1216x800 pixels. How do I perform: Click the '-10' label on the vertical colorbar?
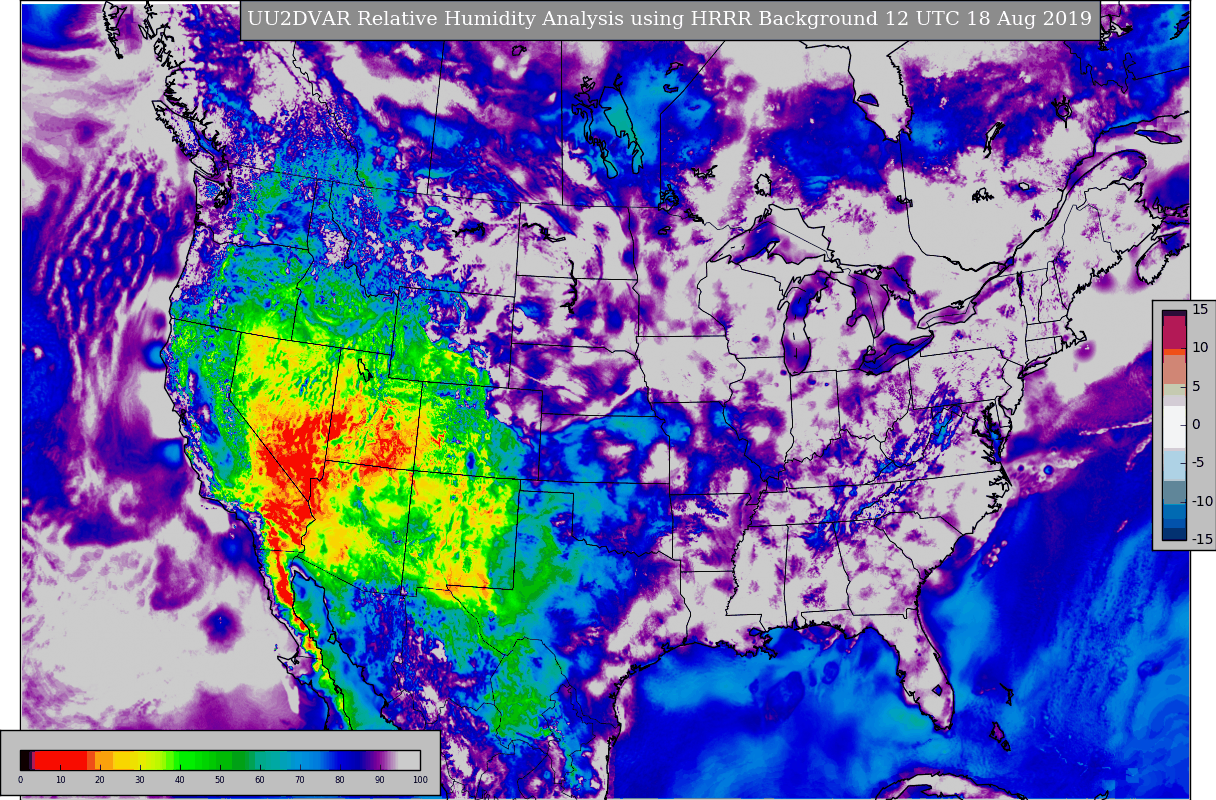click(x=1202, y=501)
